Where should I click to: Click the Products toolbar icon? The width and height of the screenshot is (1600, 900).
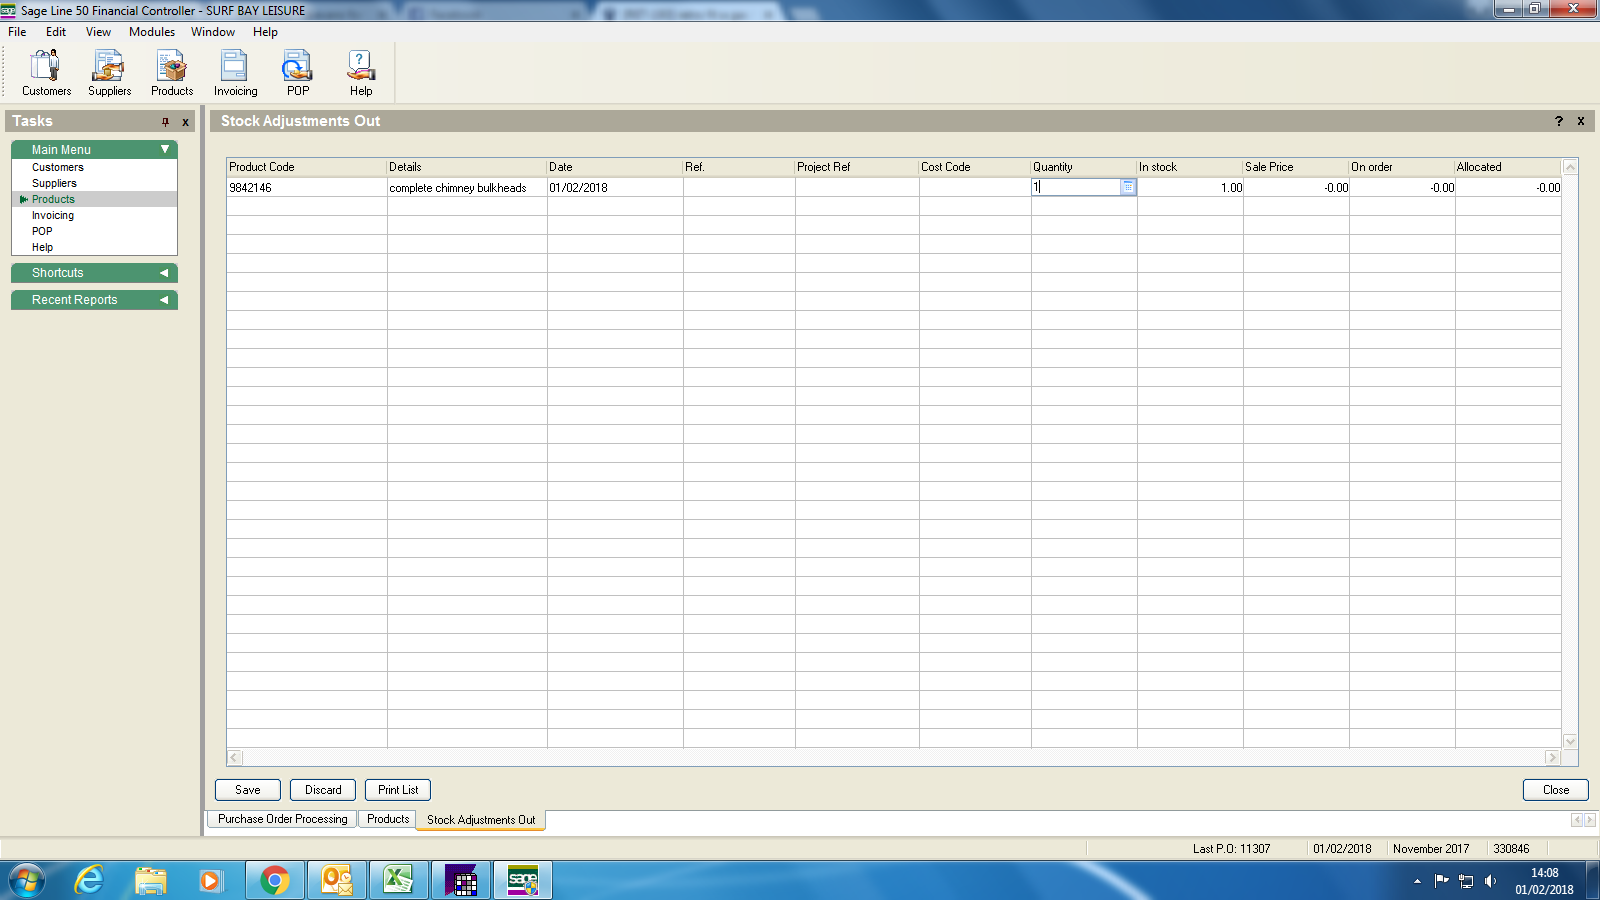172,73
